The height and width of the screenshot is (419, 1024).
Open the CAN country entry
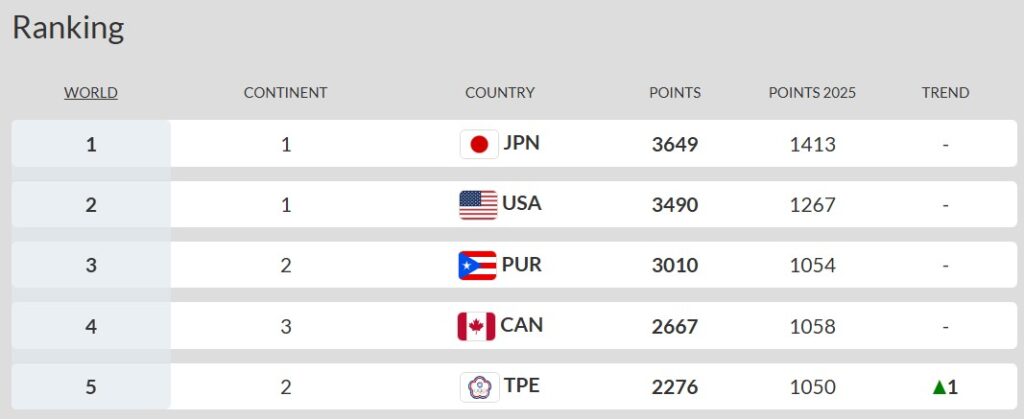(521, 326)
